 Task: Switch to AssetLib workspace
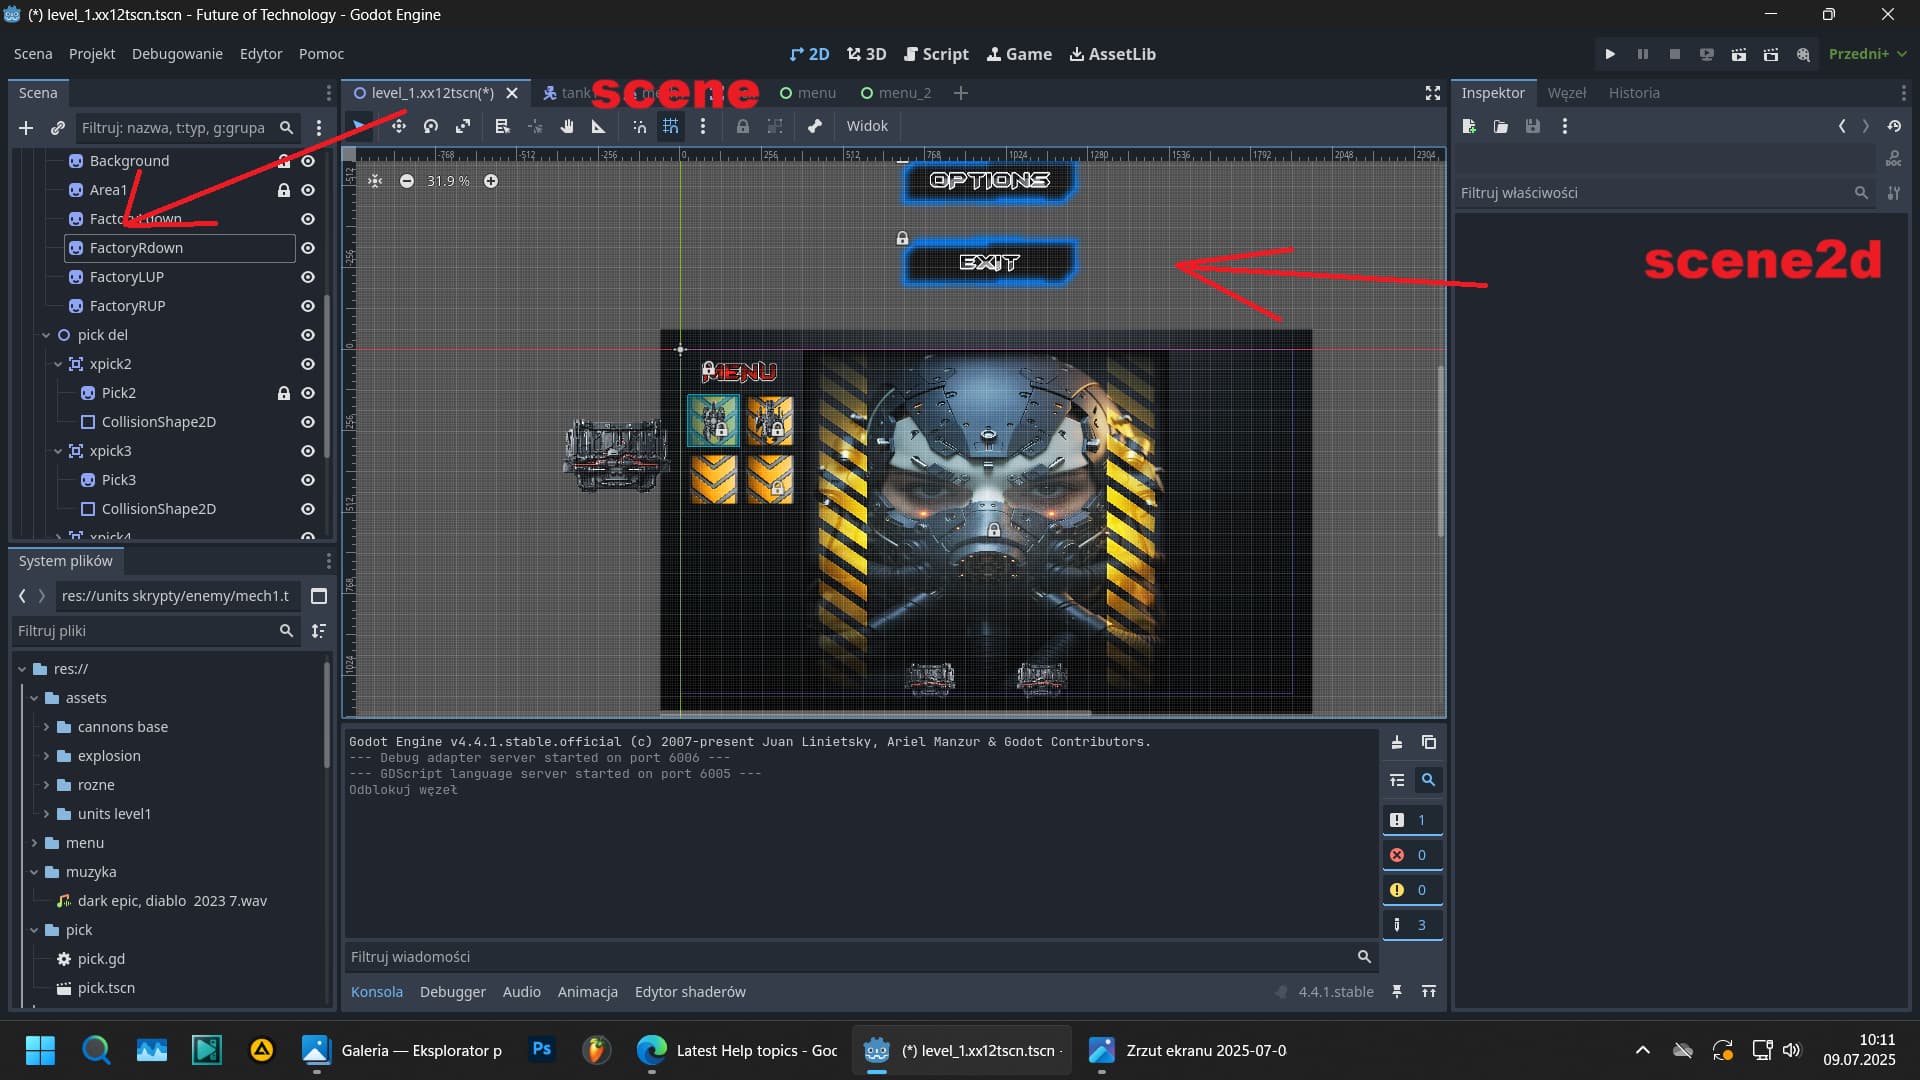[1112, 54]
